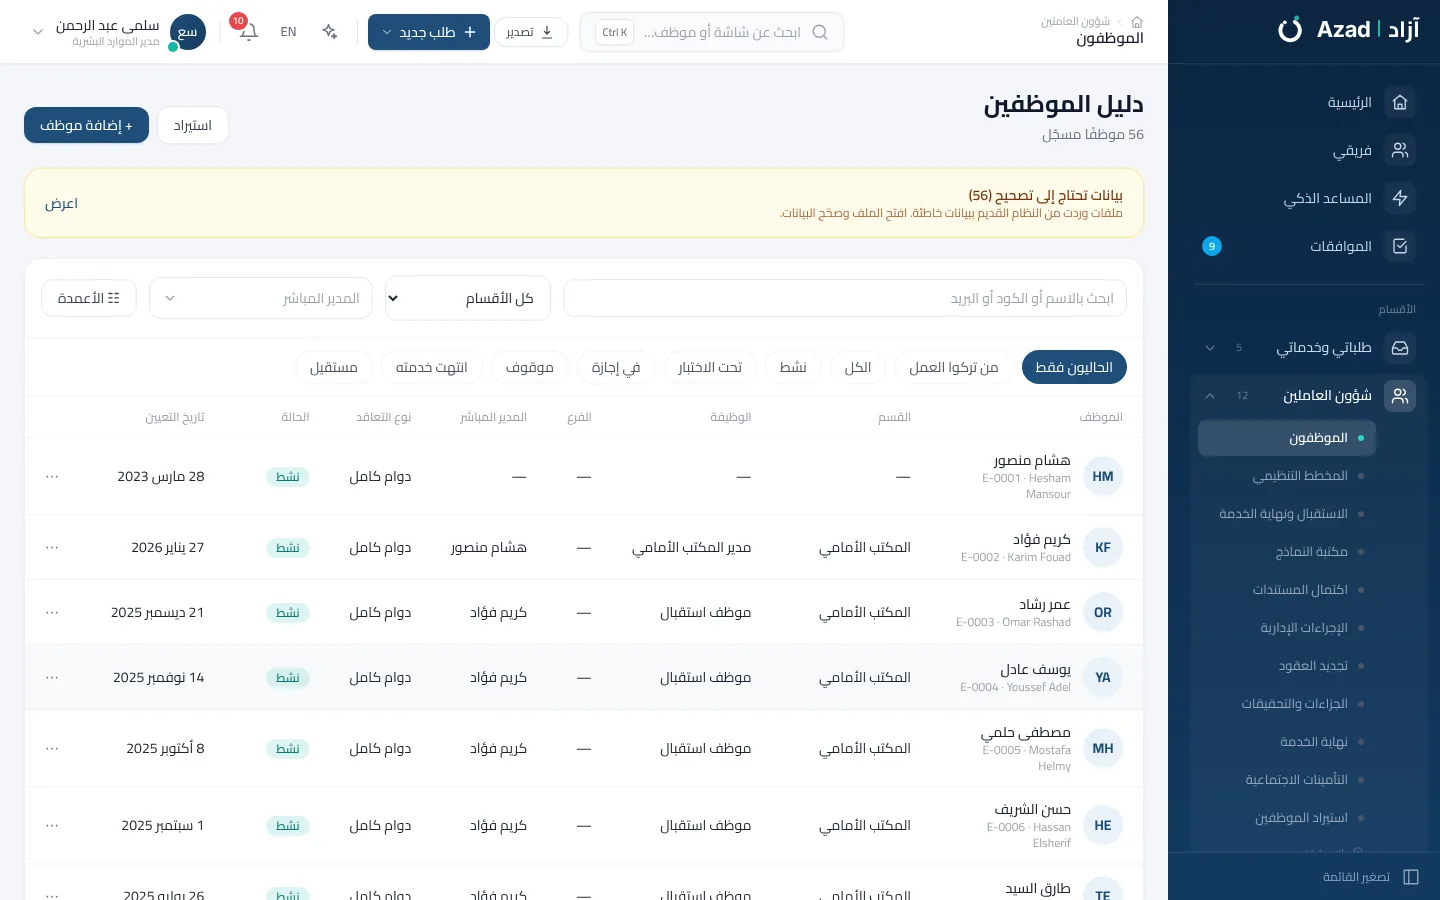Screen dimensions: 1440x900
Task: Click the Azad logo
Action: coord(1348,29)
